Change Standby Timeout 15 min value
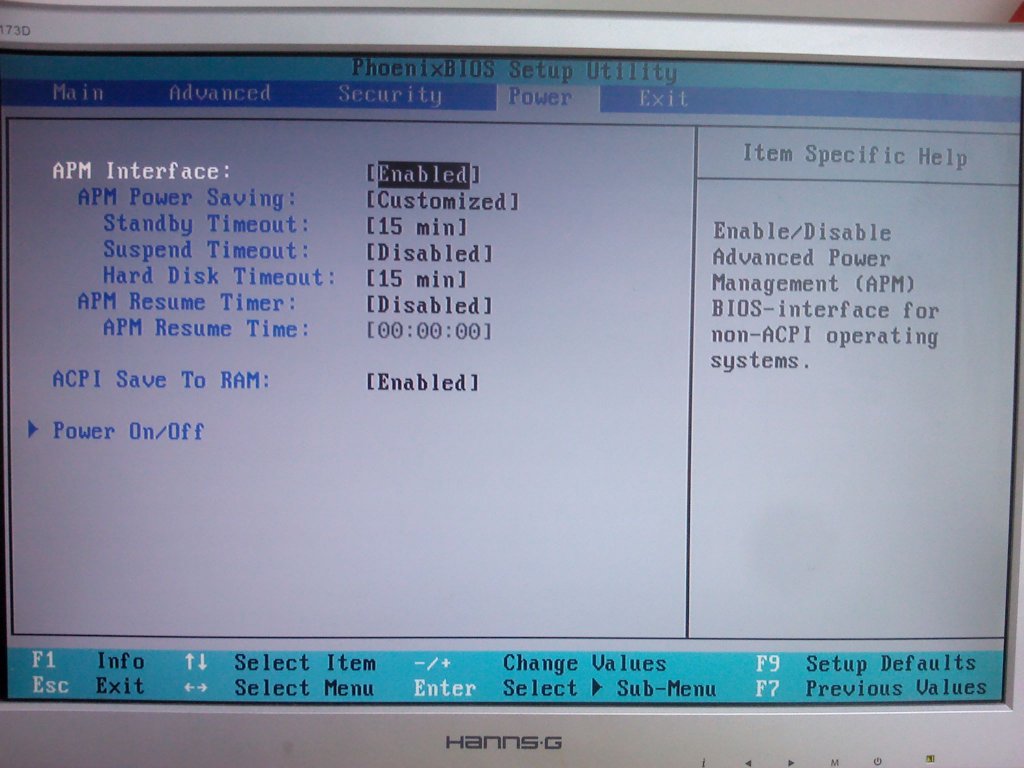 (x=416, y=227)
